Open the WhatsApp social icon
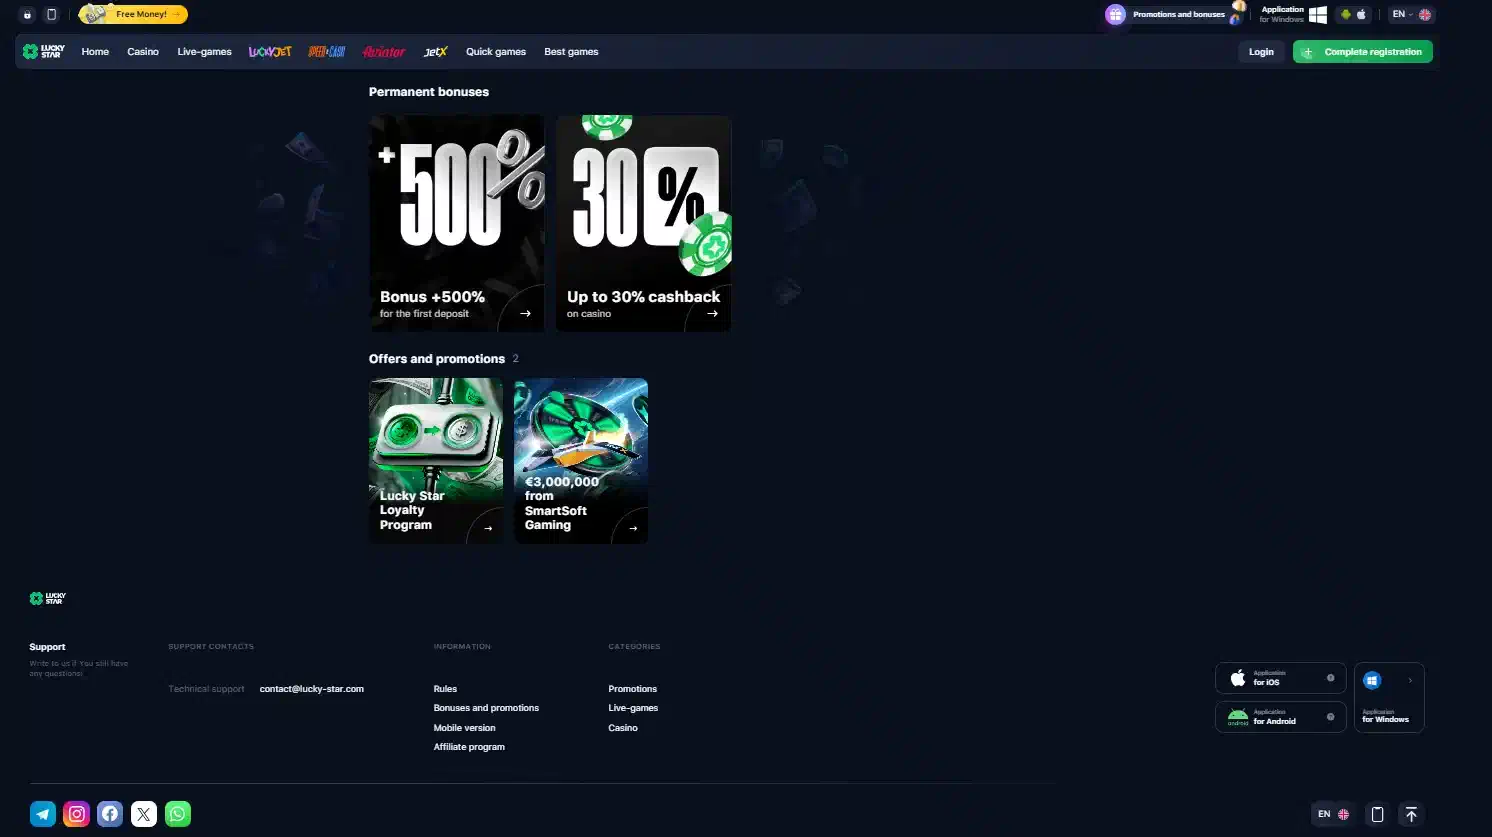1492x837 pixels. point(178,814)
